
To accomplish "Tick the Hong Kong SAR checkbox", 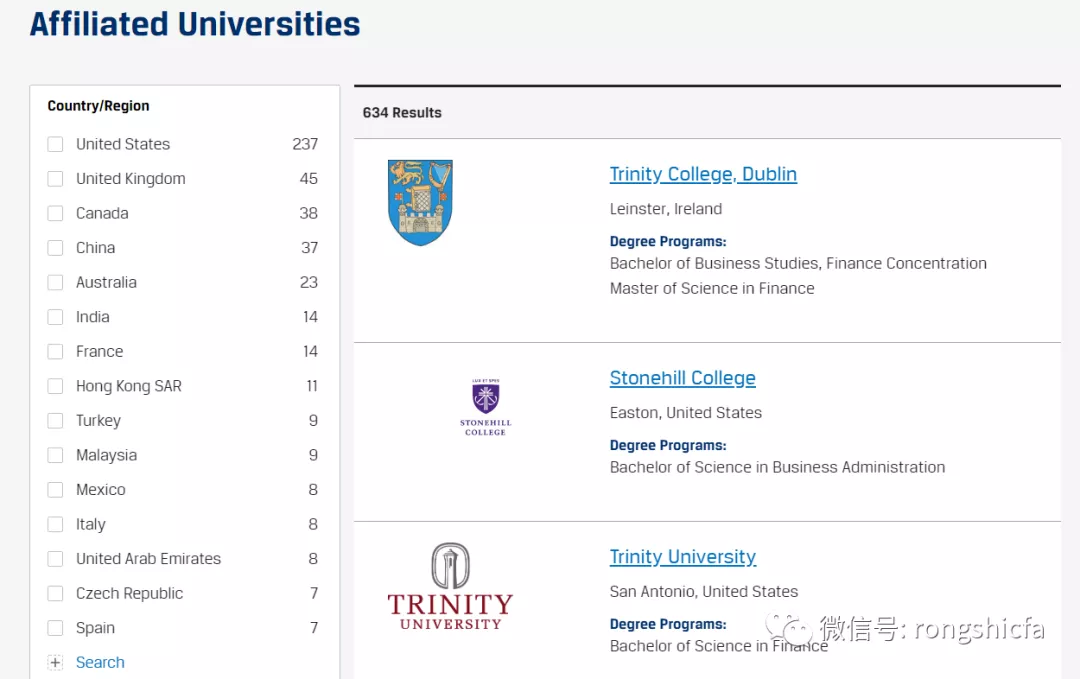I will pyautogui.click(x=55, y=386).
